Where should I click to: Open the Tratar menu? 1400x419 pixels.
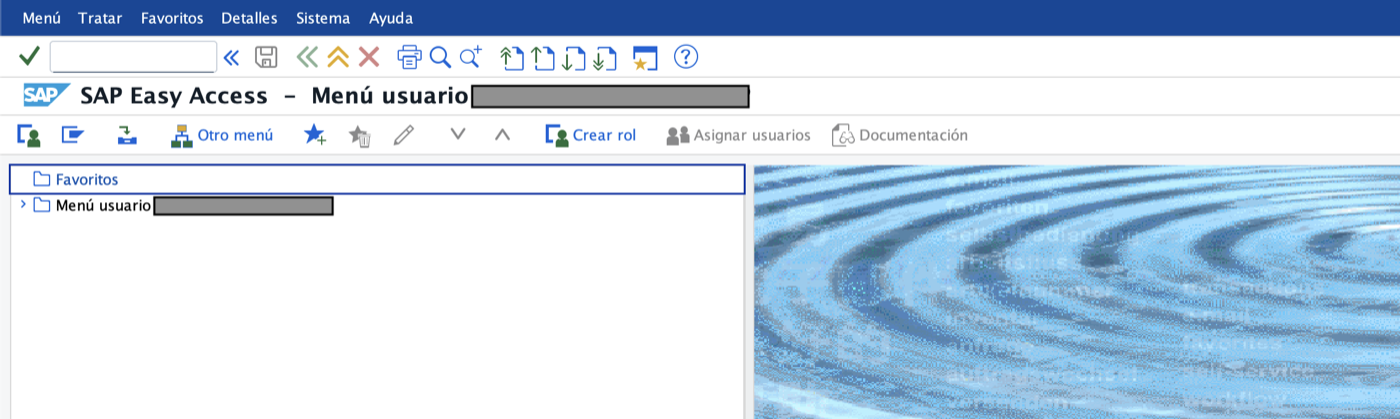pyautogui.click(x=101, y=18)
